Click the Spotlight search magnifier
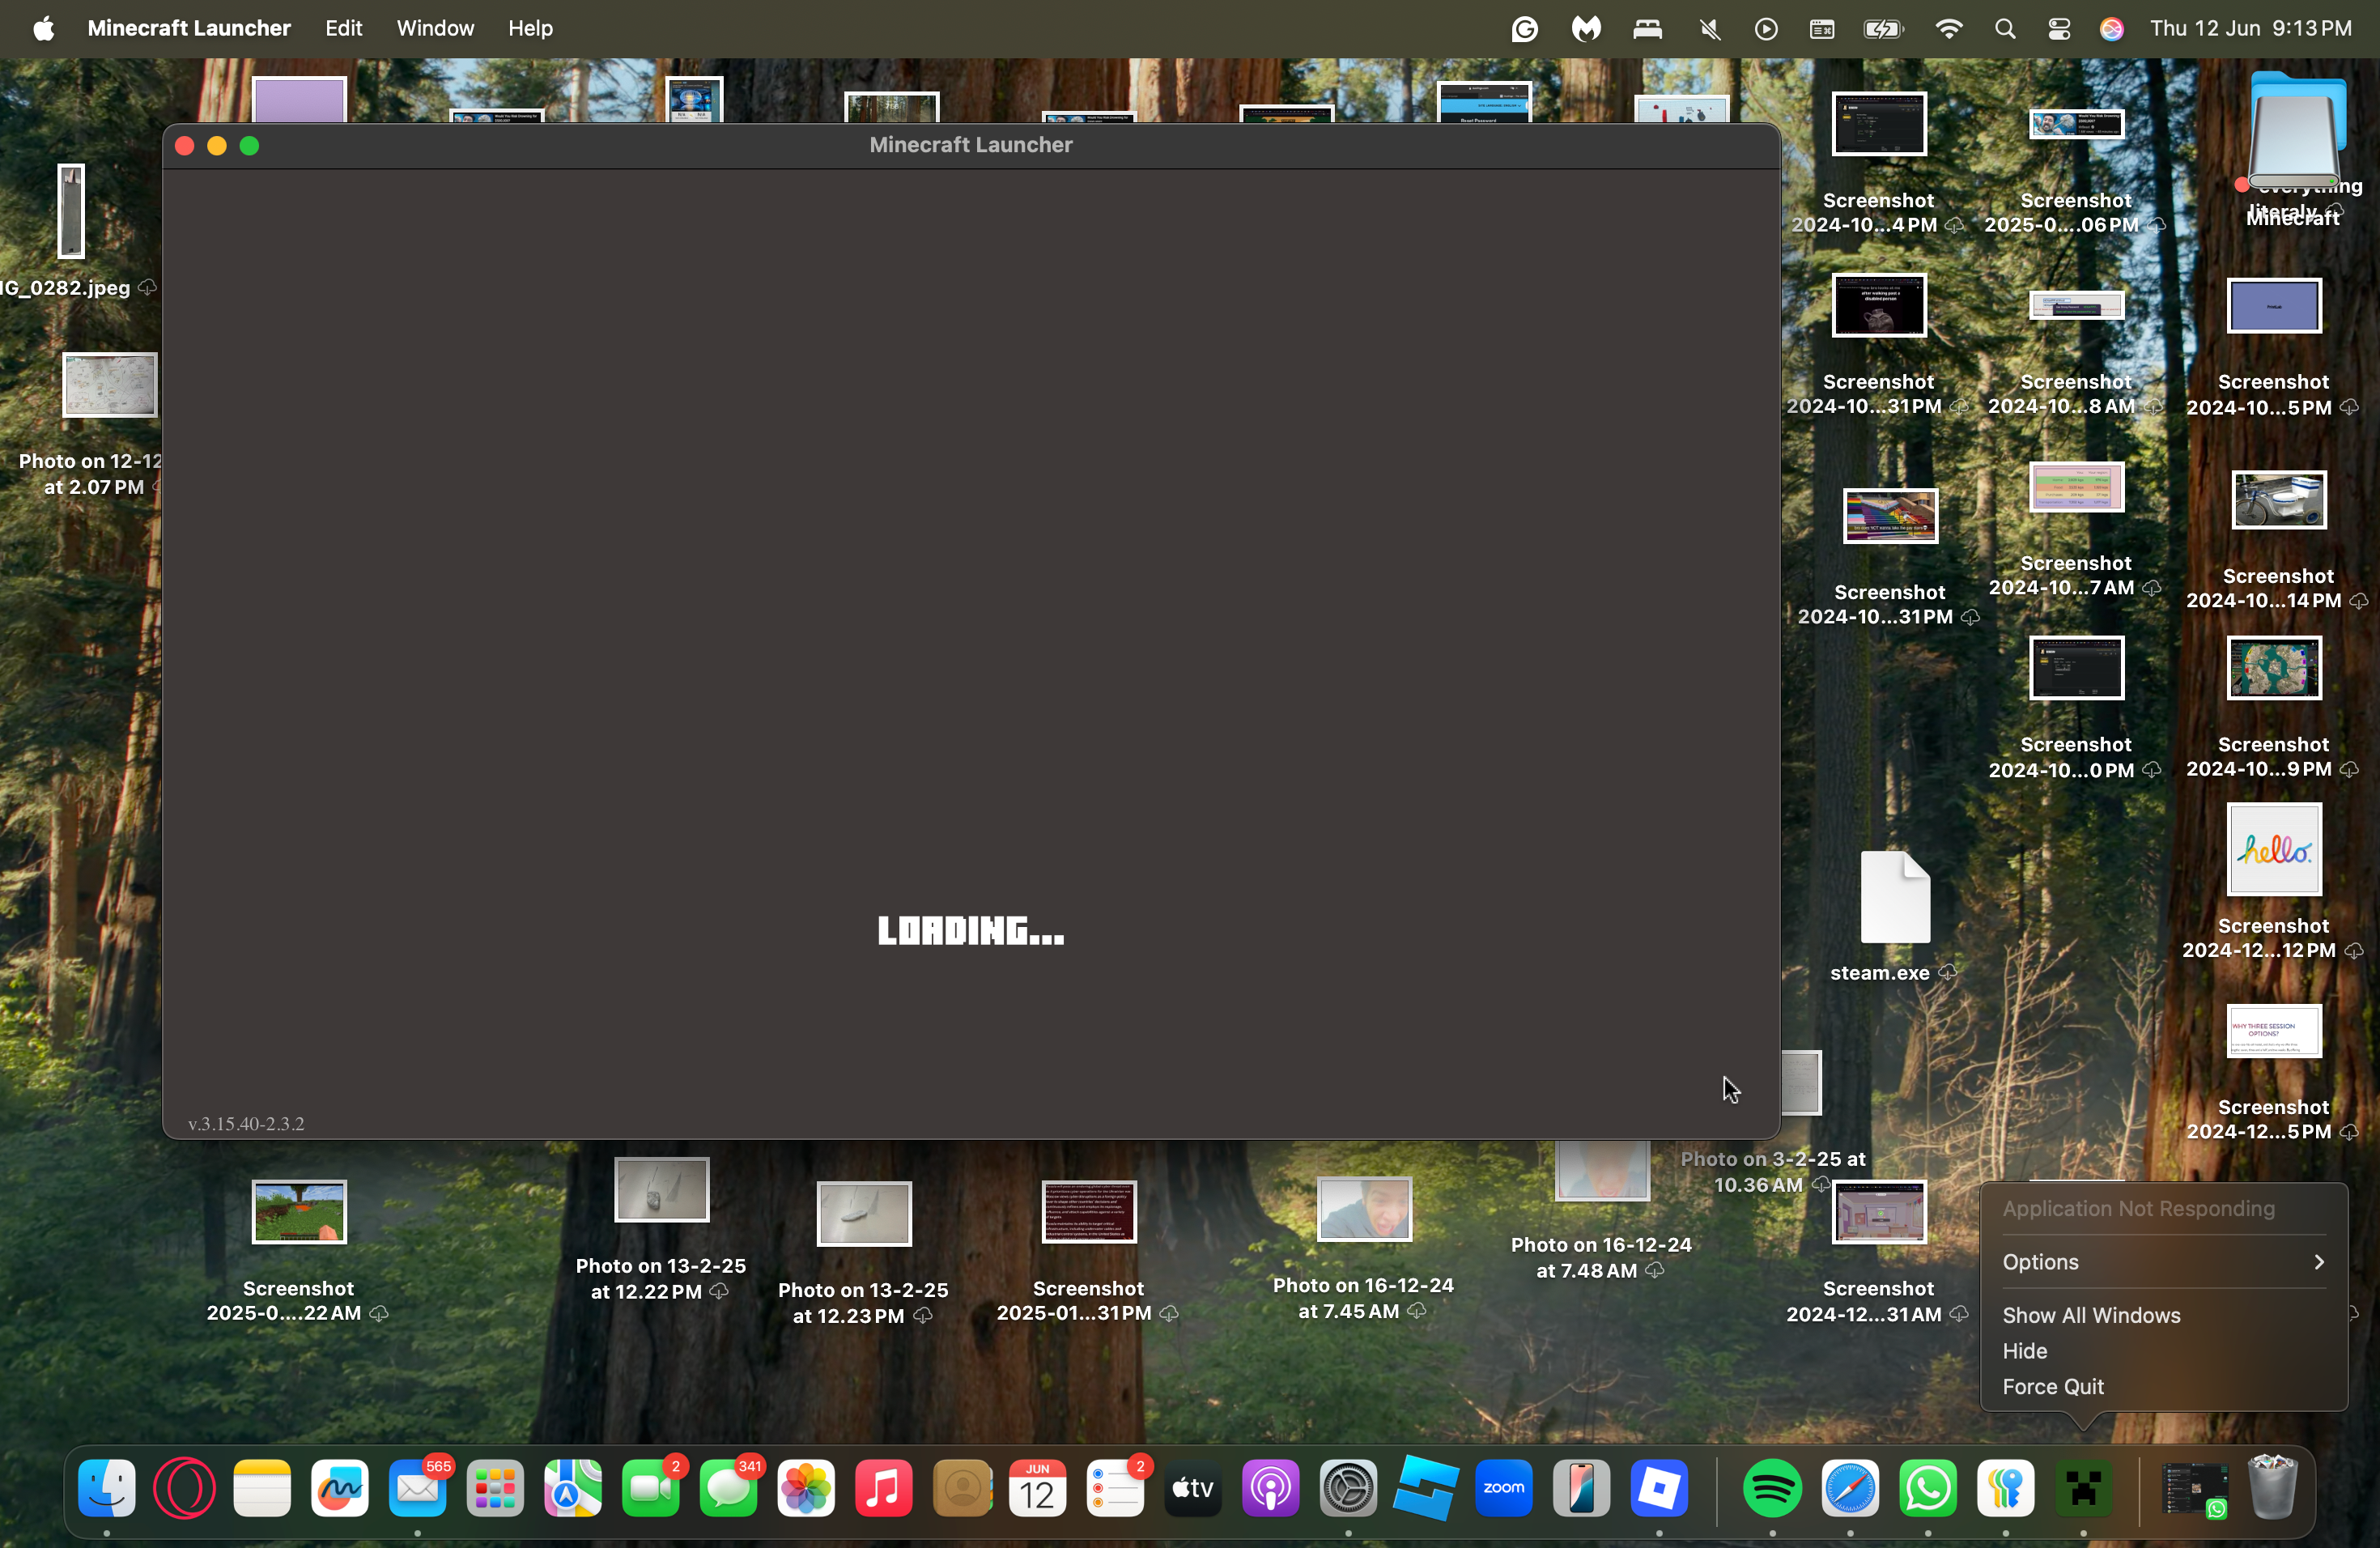This screenshot has width=2380, height=1548. tap(2004, 28)
